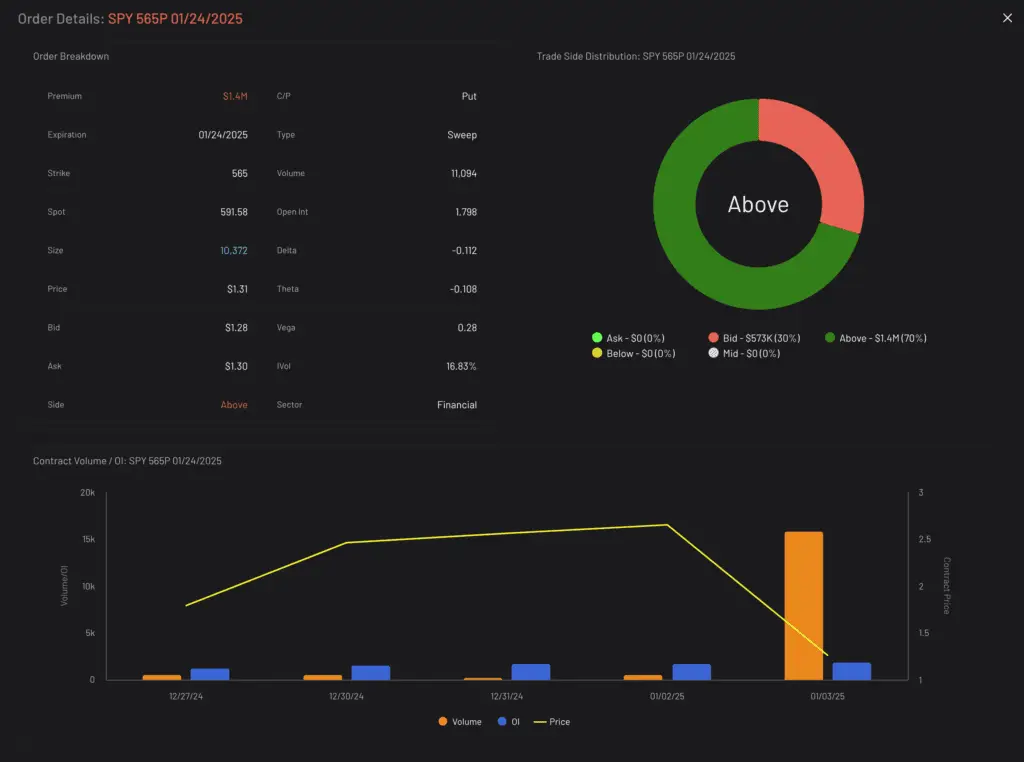Click the Theta value -0.108
1024x762 pixels.
tap(464, 289)
